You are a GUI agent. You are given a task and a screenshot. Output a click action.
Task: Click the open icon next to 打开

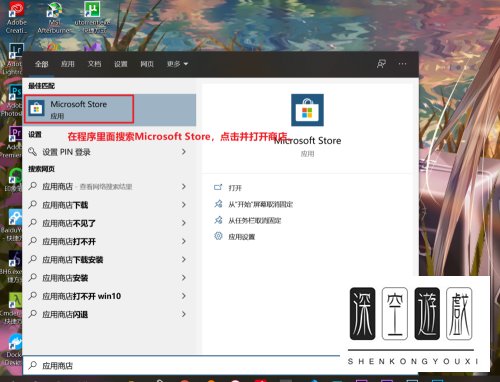click(x=218, y=187)
